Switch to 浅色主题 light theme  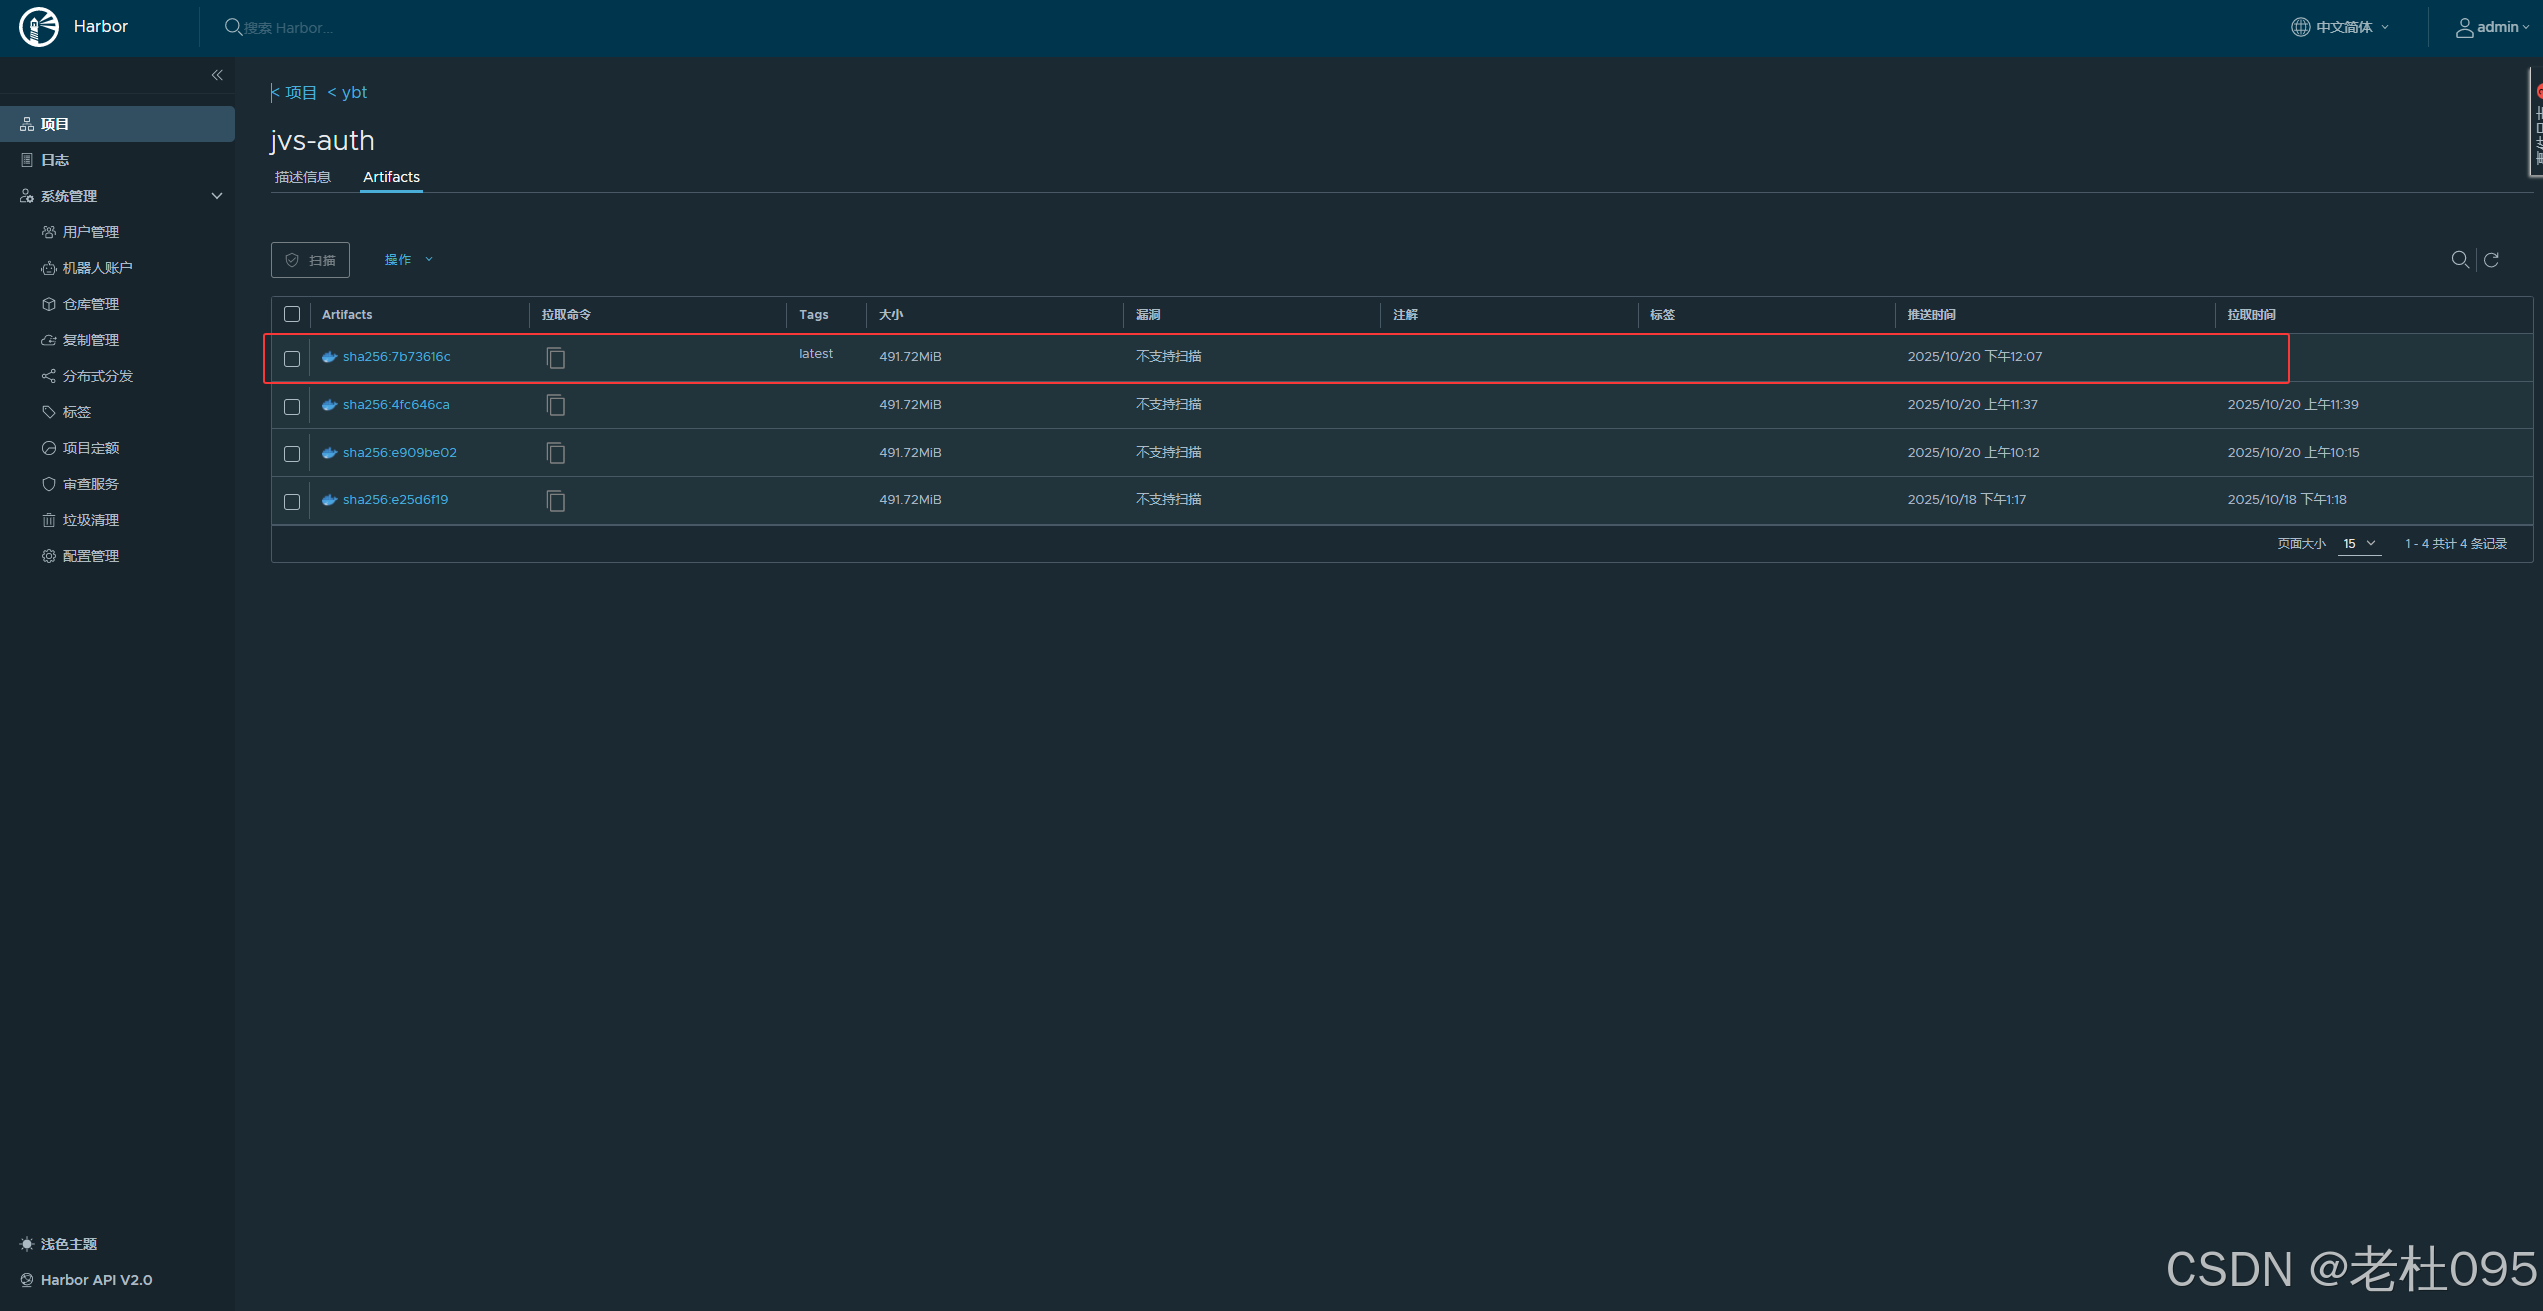click(68, 1244)
